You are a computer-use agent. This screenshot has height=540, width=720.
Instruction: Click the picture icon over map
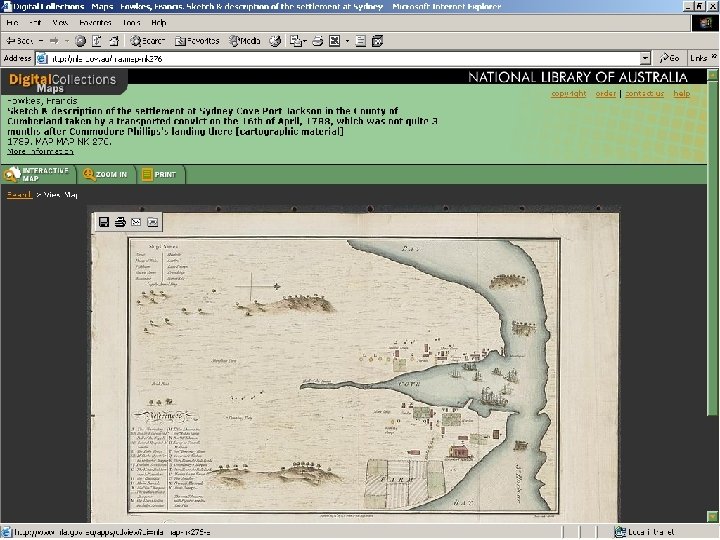point(152,222)
